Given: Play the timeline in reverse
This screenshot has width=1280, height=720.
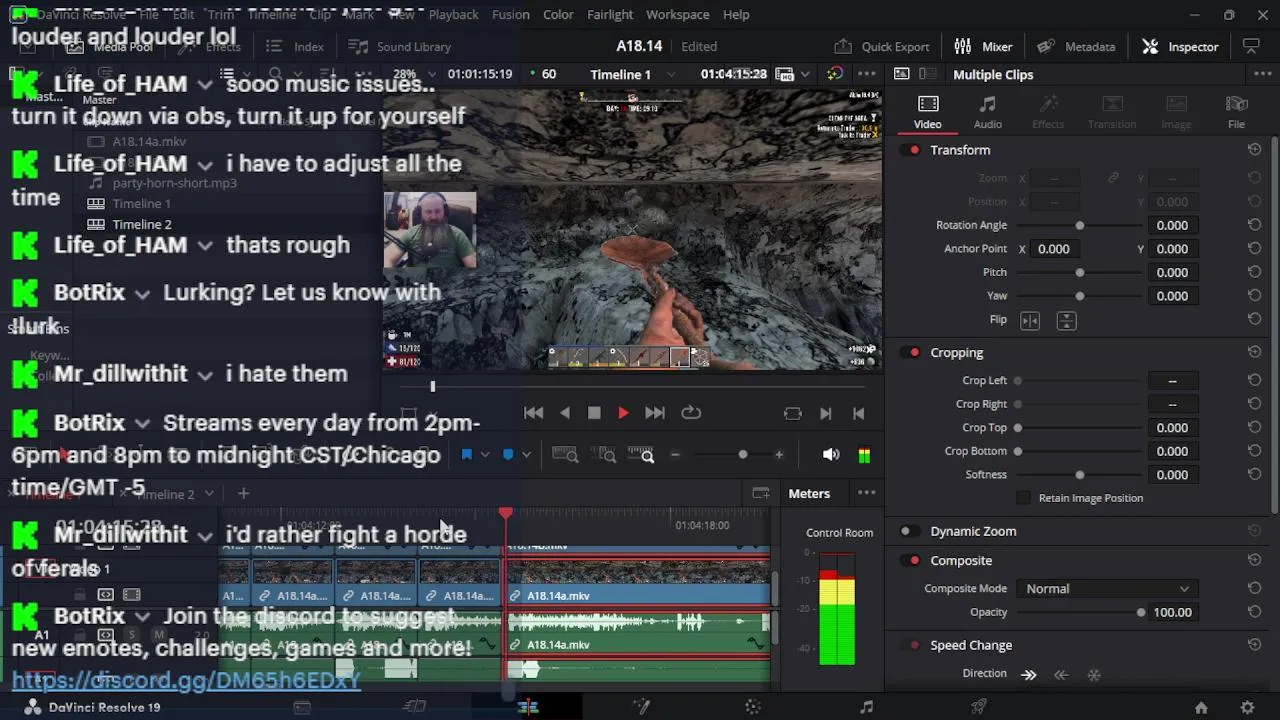Looking at the screenshot, I should point(565,413).
